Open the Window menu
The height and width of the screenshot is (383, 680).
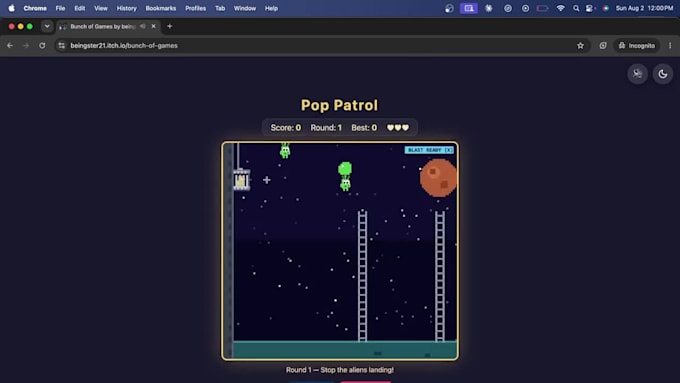pos(245,8)
